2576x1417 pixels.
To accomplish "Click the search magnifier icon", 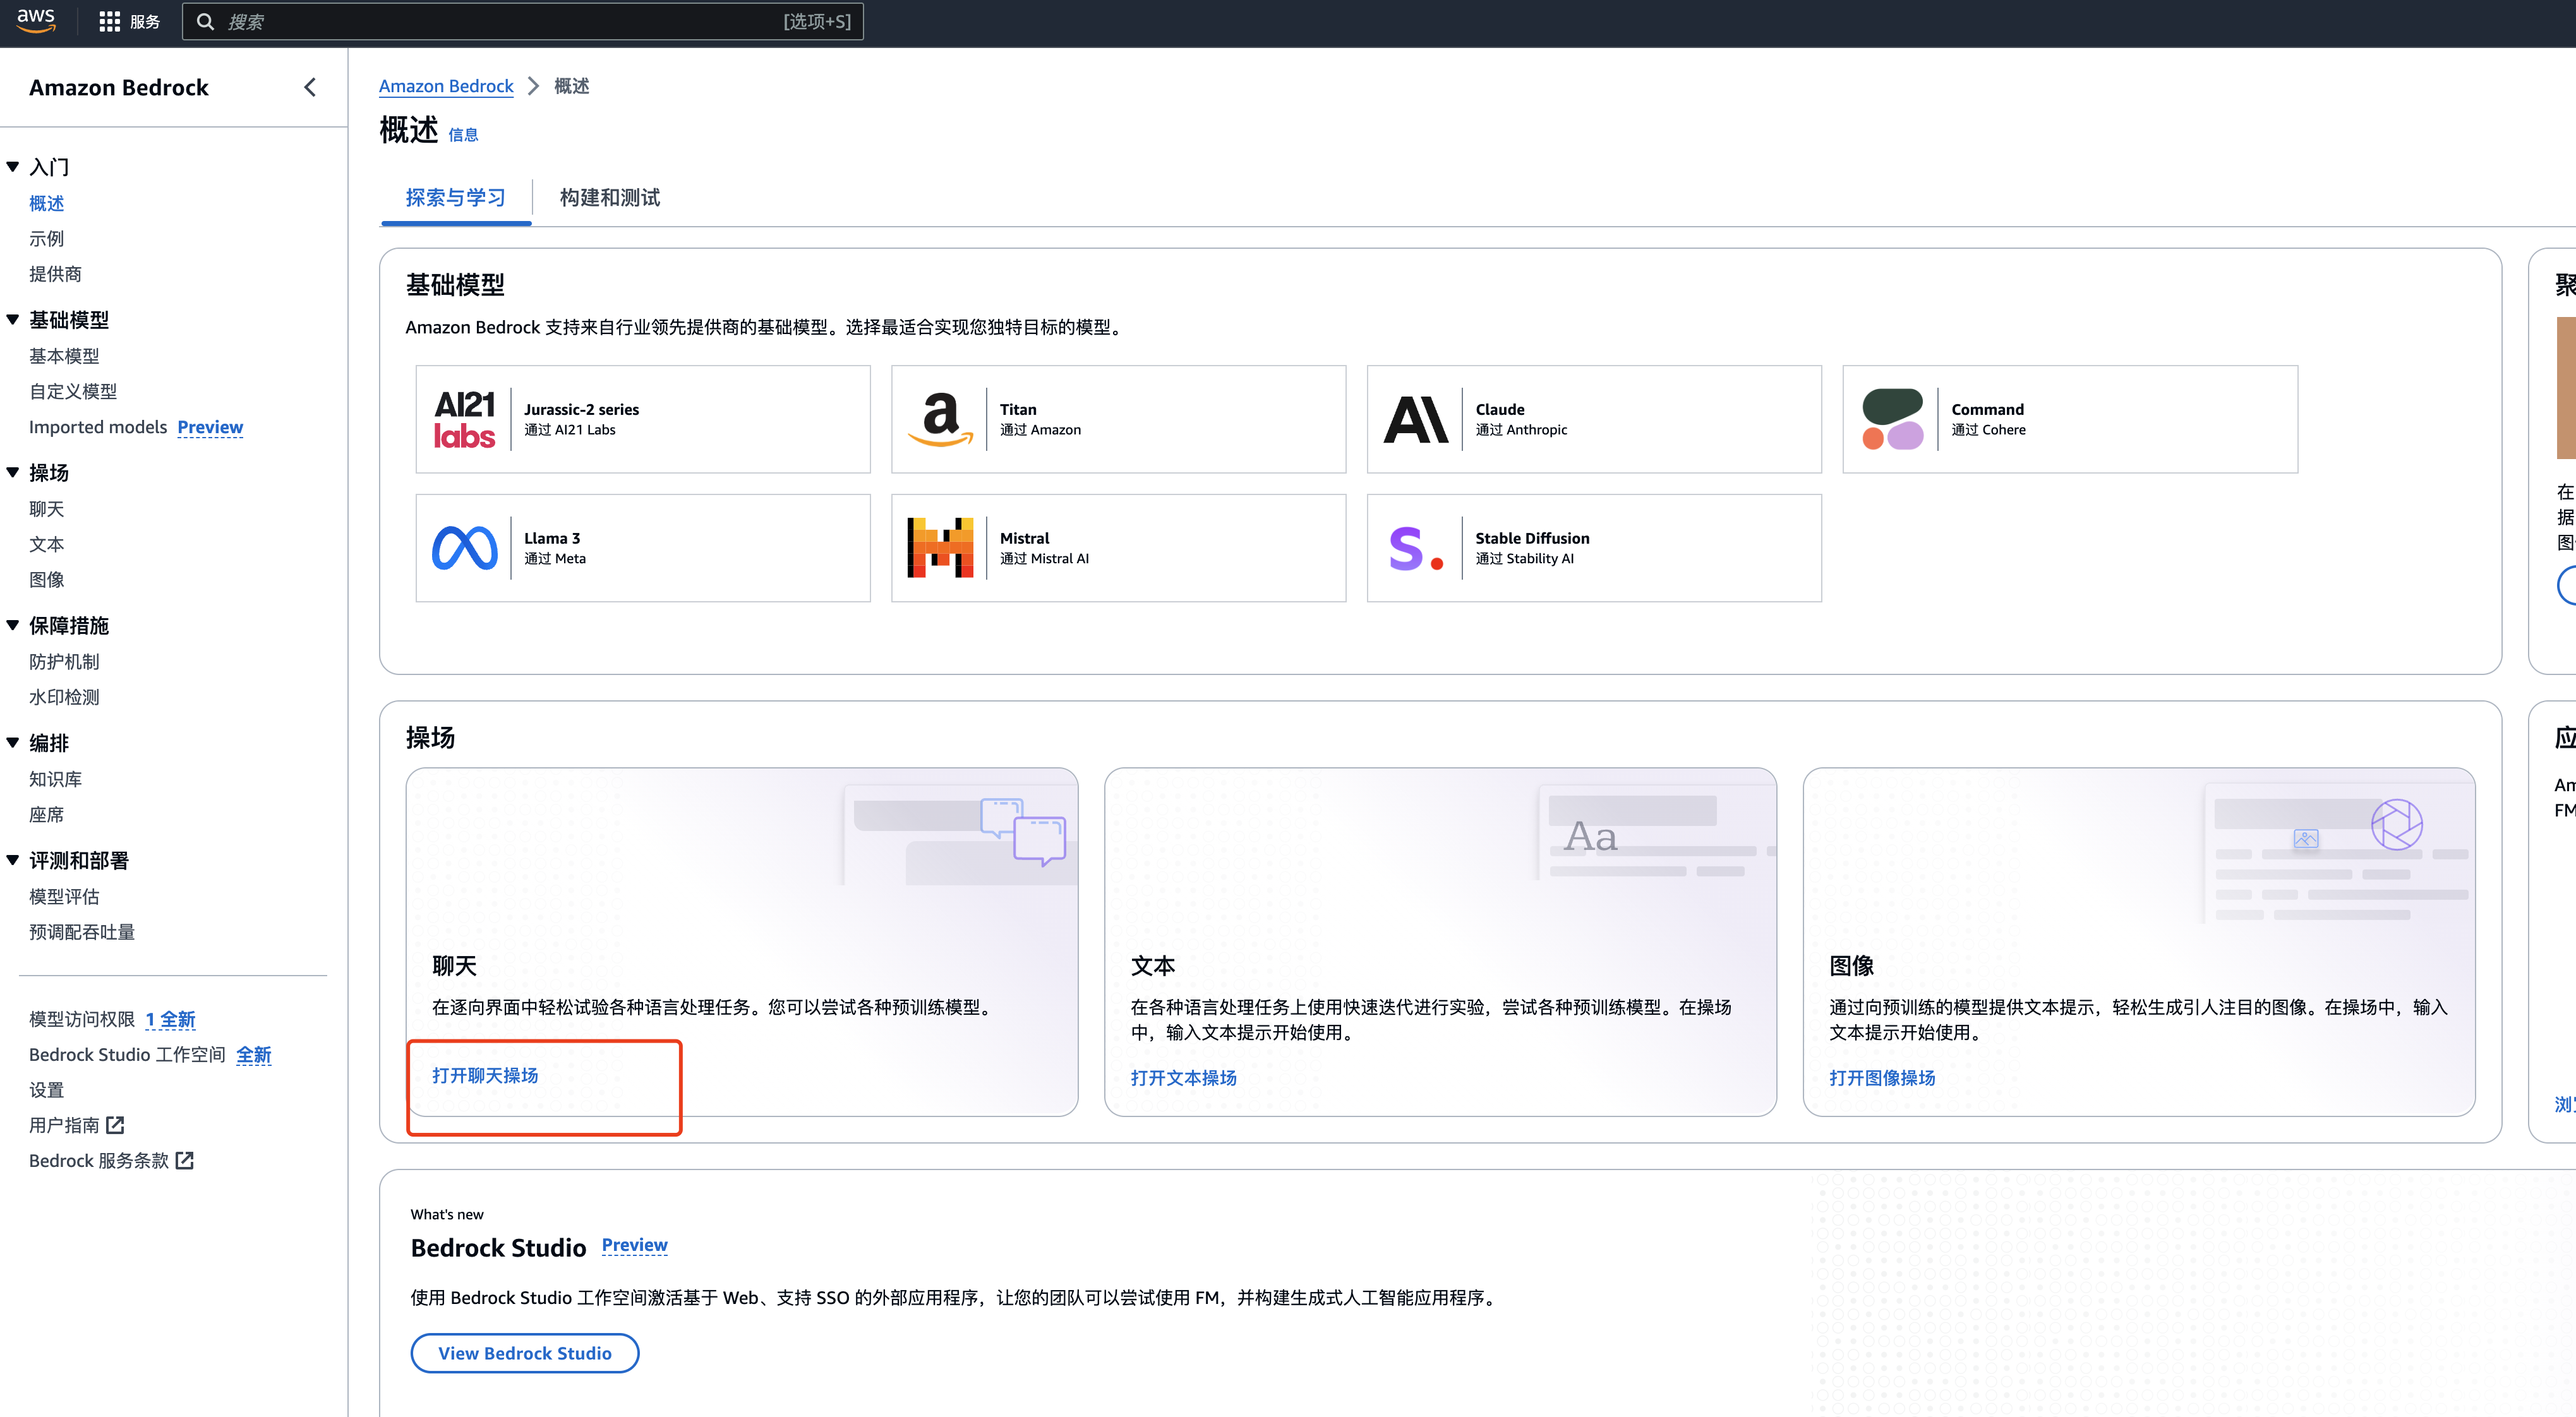I will (x=205, y=22).
